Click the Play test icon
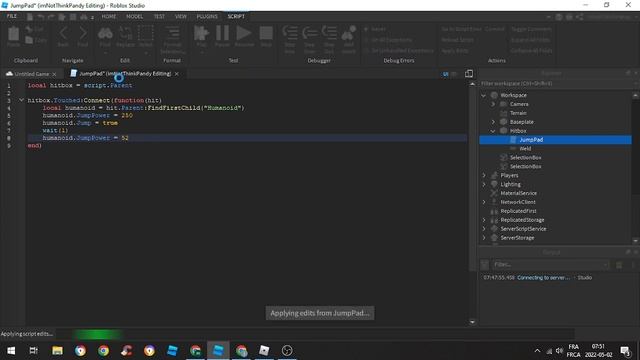The height and width of the screenshot is (360, 640). click(x=201, y=33)
